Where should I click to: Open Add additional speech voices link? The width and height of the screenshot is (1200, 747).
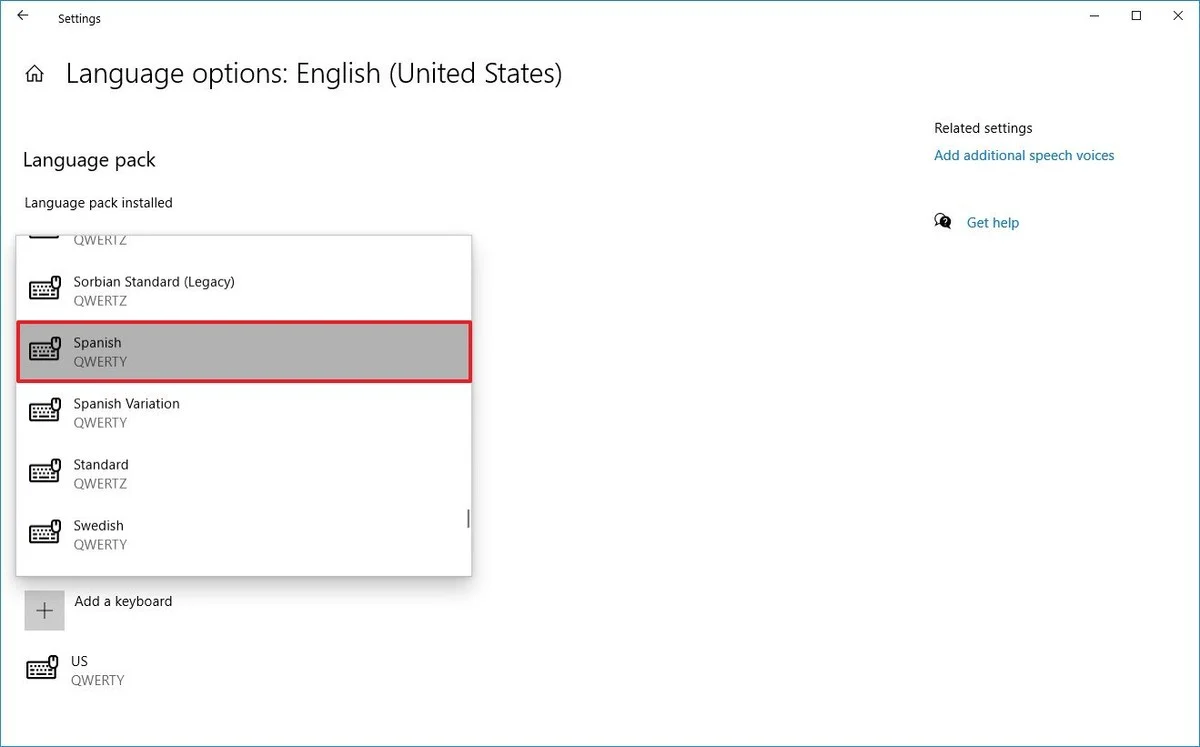point(1024,155)
